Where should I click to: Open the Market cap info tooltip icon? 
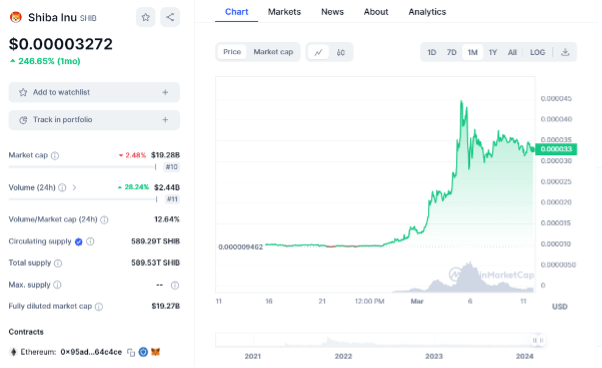pyautogui.click(x=55, y=155)
